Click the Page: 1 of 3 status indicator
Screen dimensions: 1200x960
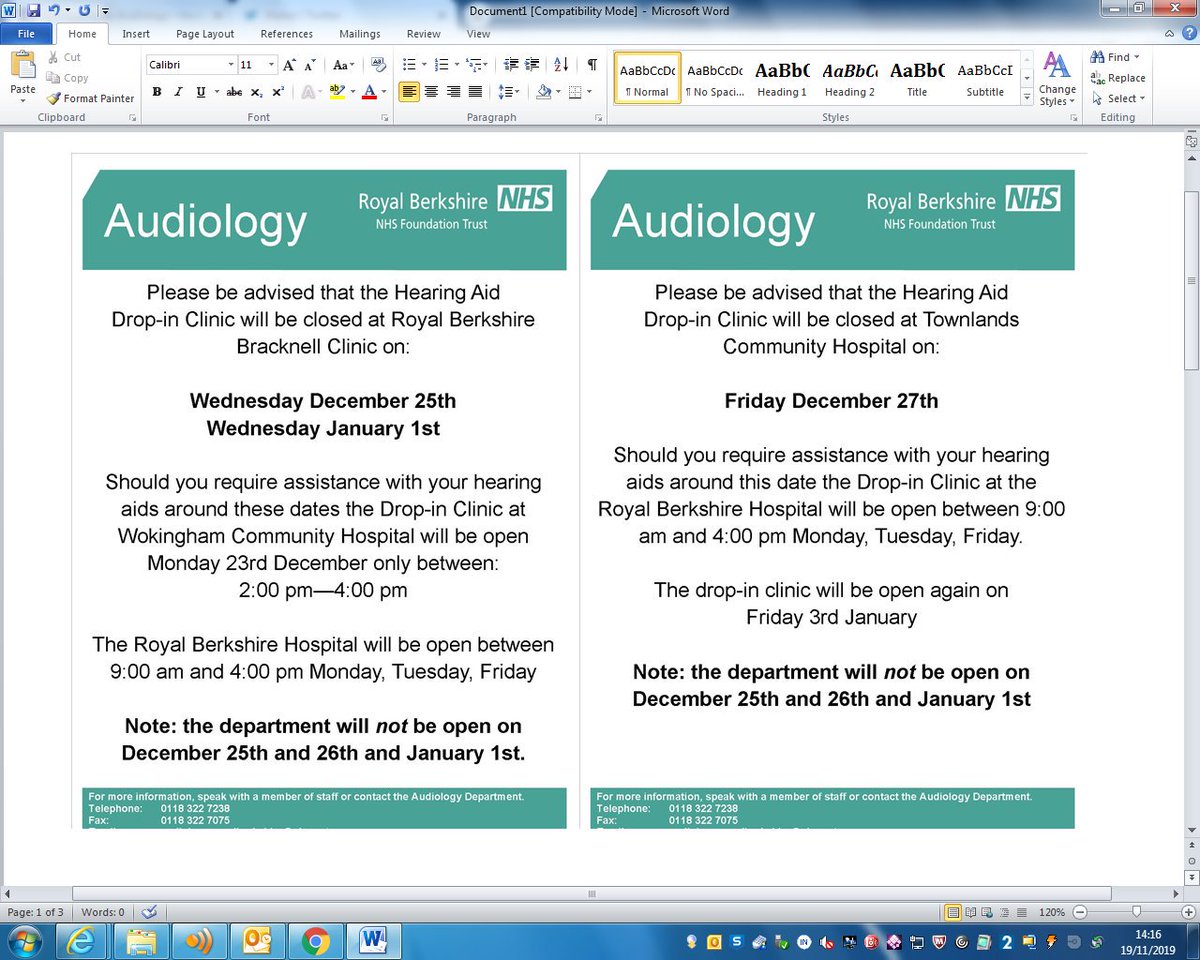tap(35, 912)
